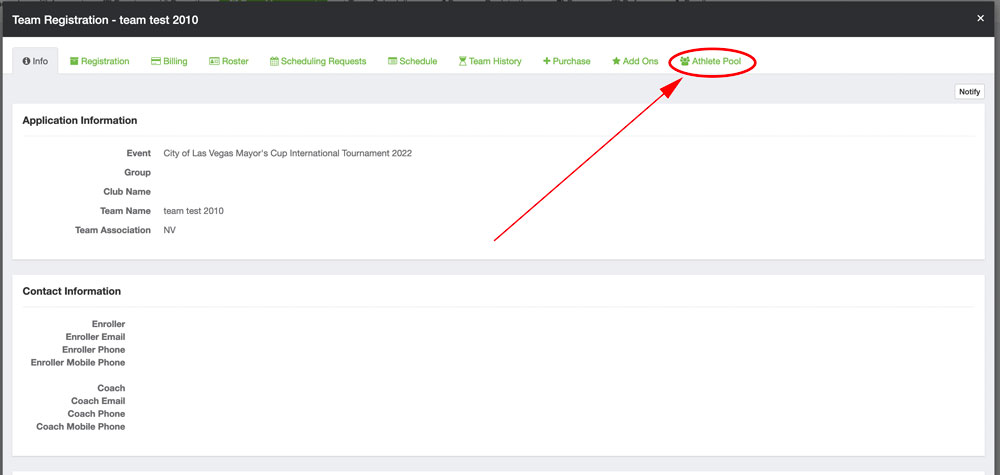Viewport: 1000px width, 475px height.
Task: Click the people group icon beside Athlete Pool
Action: [684, 62]
